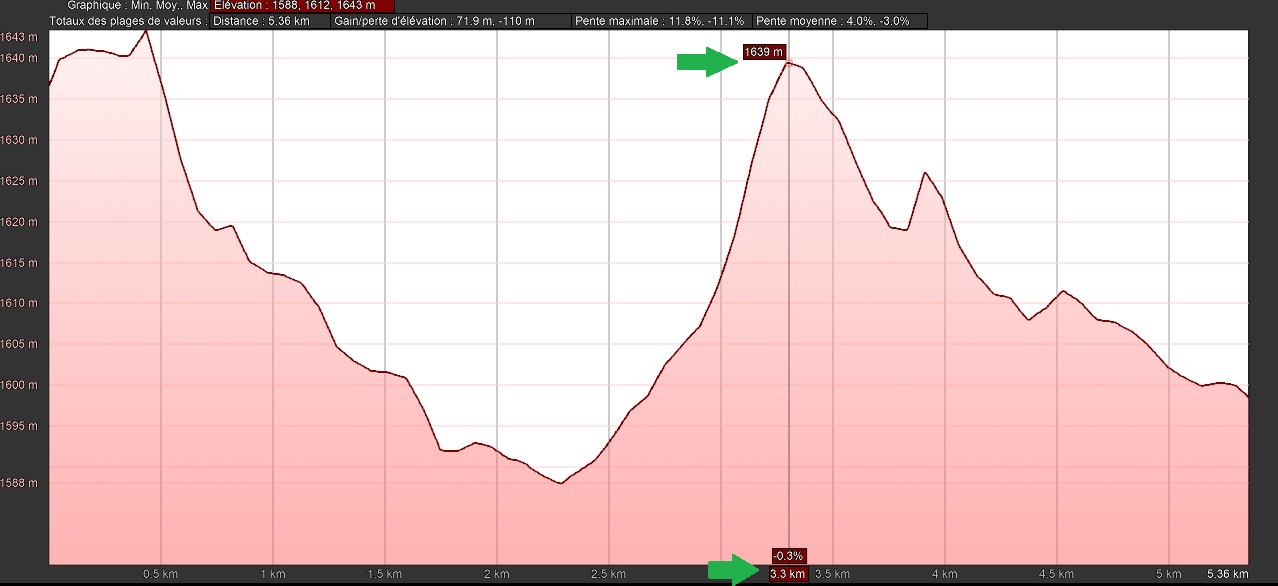Click the profile peak at vertical cursor line
Screen dimensions: 1278x586
[789, 63]
